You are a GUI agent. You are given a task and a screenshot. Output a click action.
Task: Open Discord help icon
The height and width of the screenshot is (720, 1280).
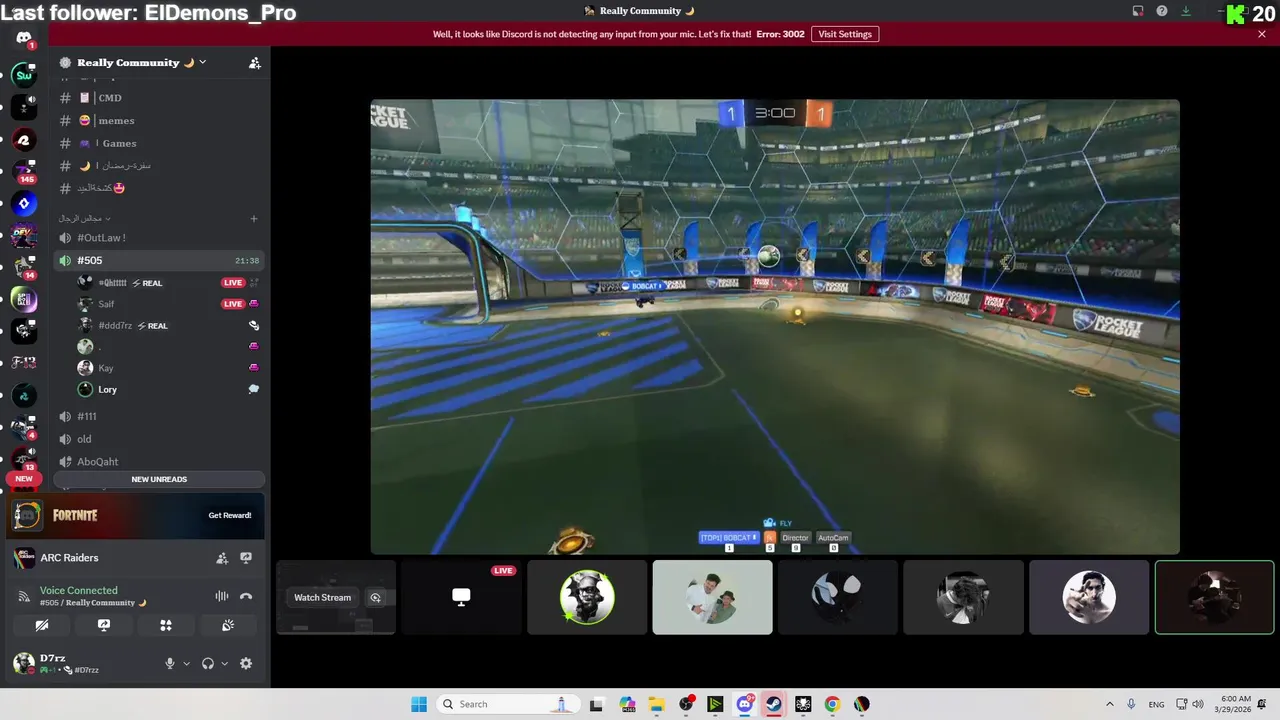pos(1162,11)
